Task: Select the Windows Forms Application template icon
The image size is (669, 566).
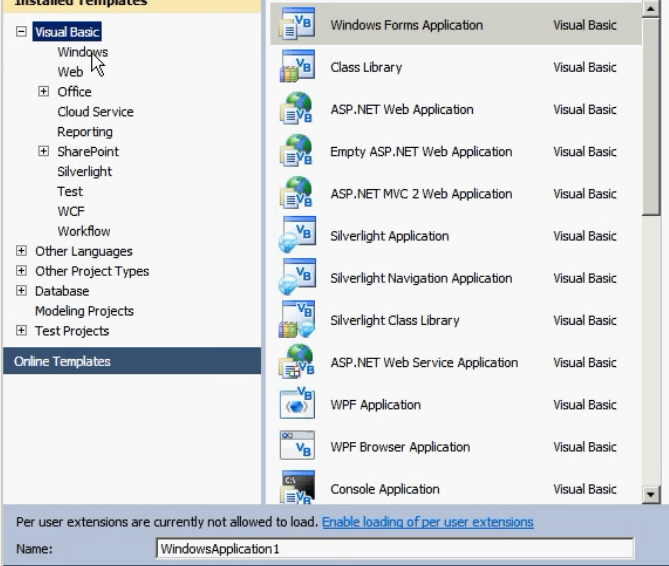Action: pyautogui.click(x=297, y=24)
